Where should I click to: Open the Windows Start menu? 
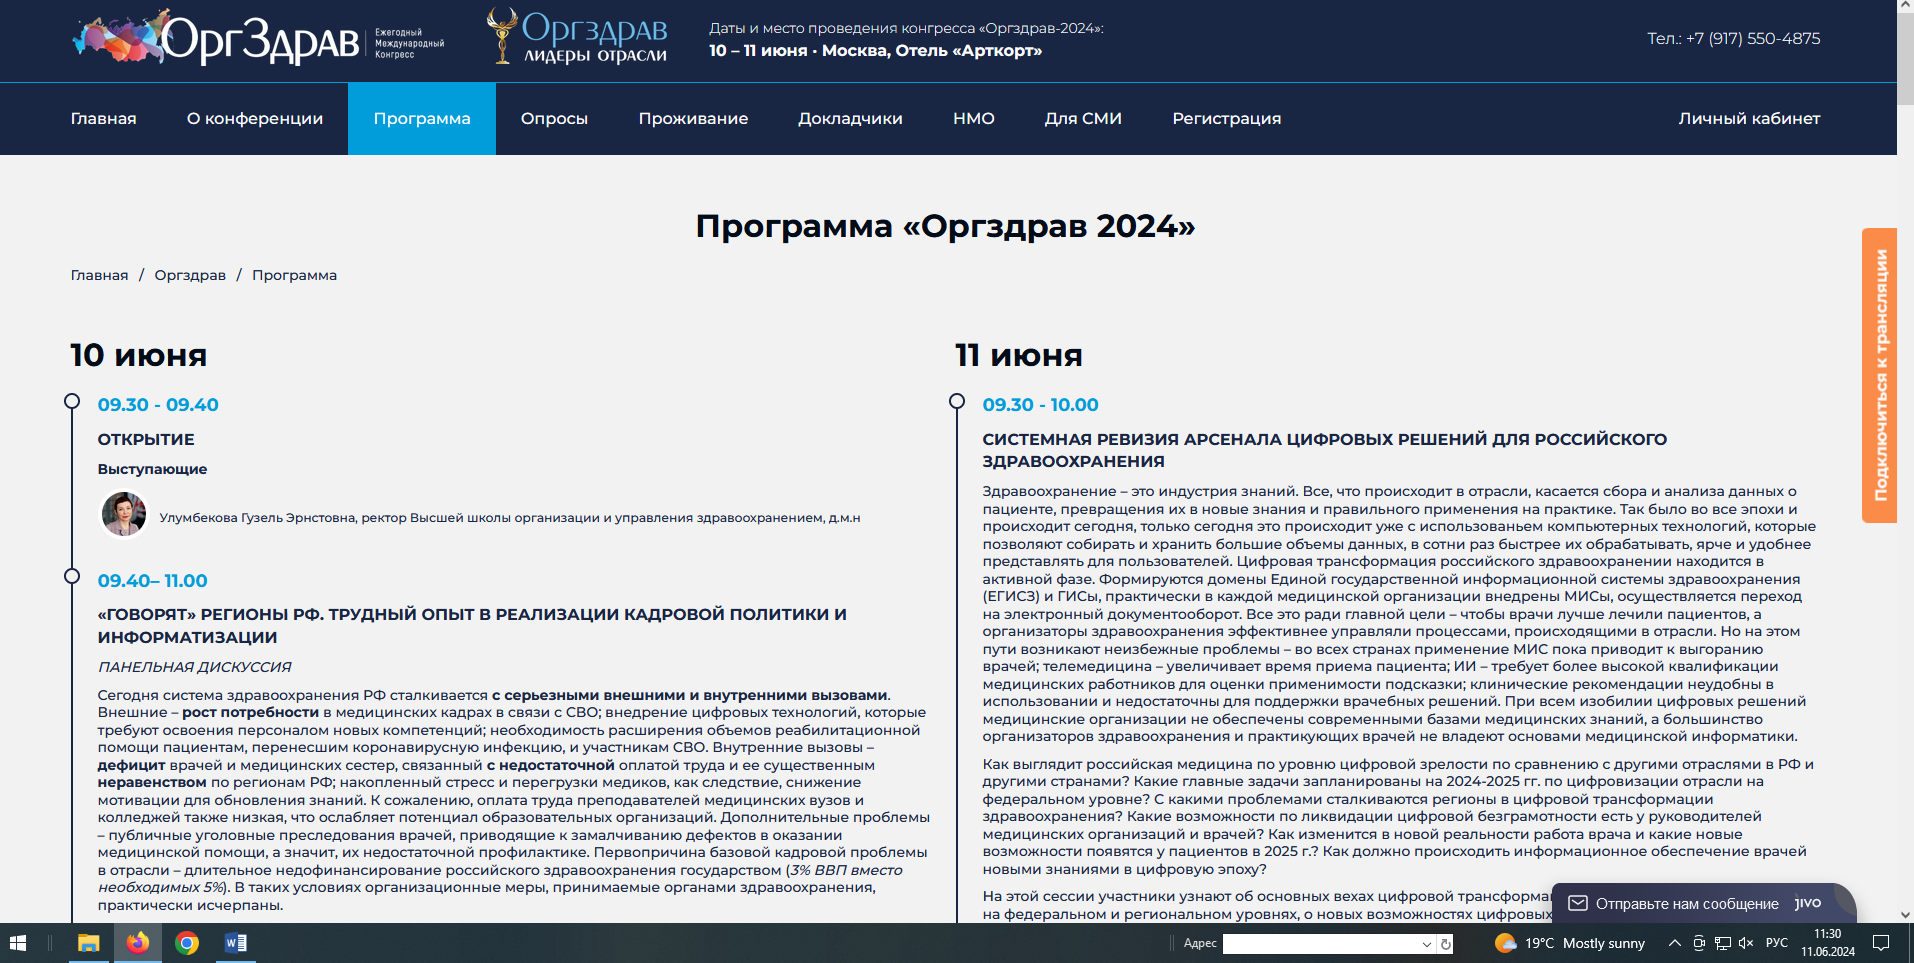17,943
